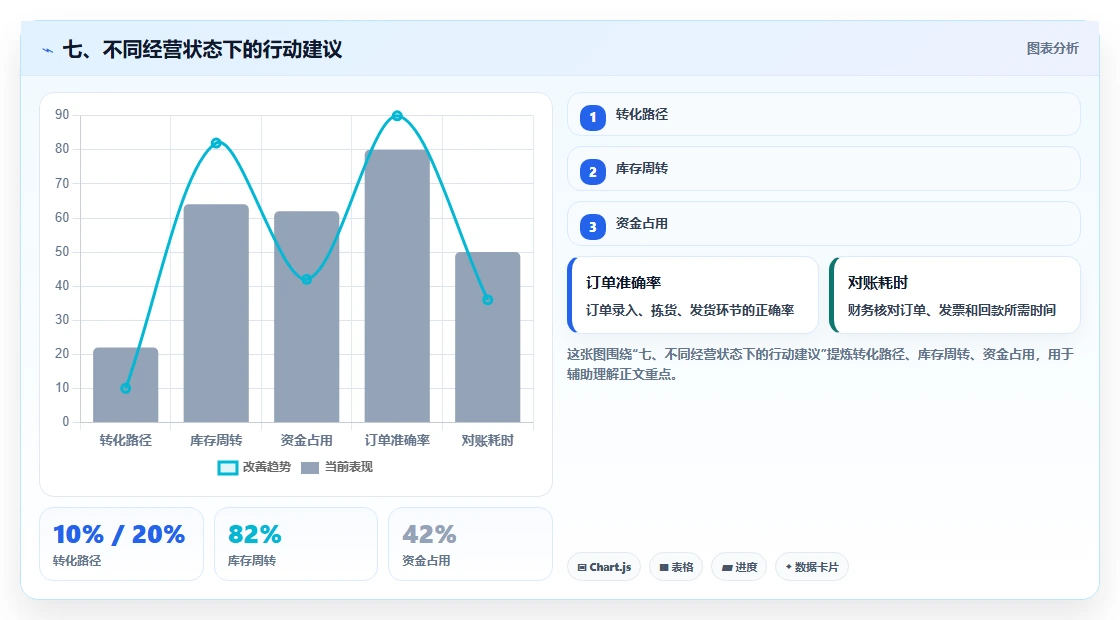
Task: Click the number 3 badge for 资金占用
Action: 592,226
